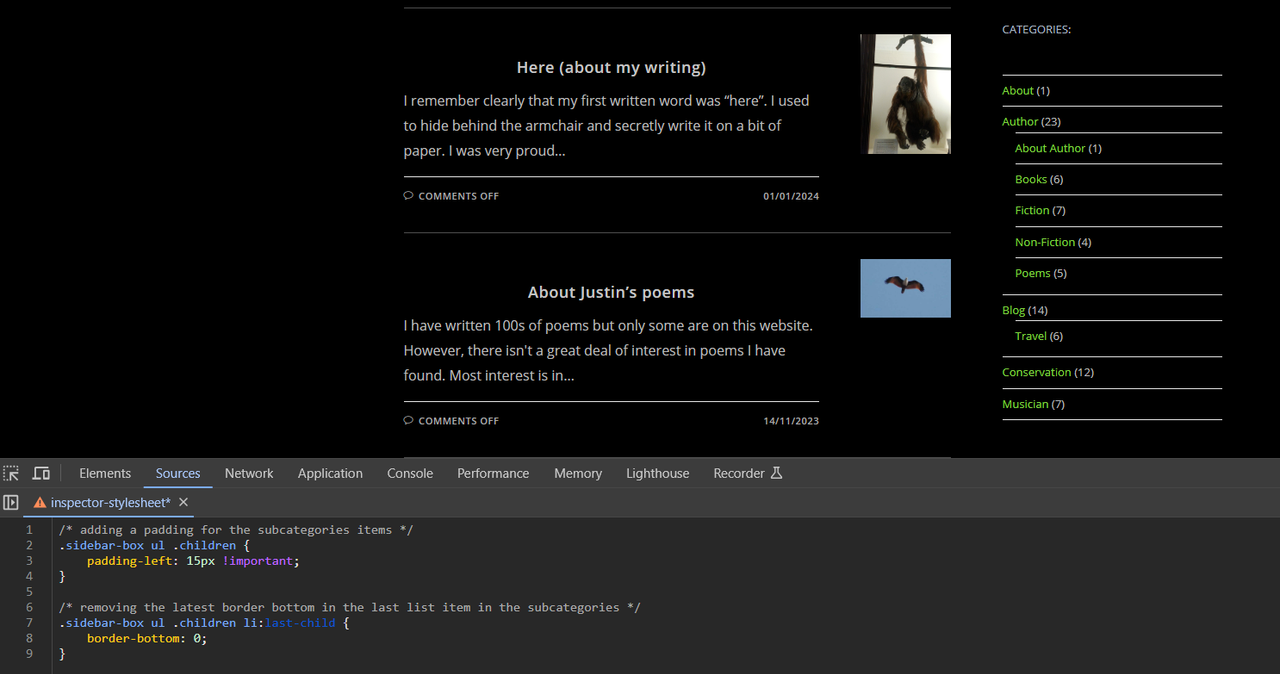Click 'COMMENTS OFF' under first post
Screen dimensions: 1280x674
(x=458, y=196)
